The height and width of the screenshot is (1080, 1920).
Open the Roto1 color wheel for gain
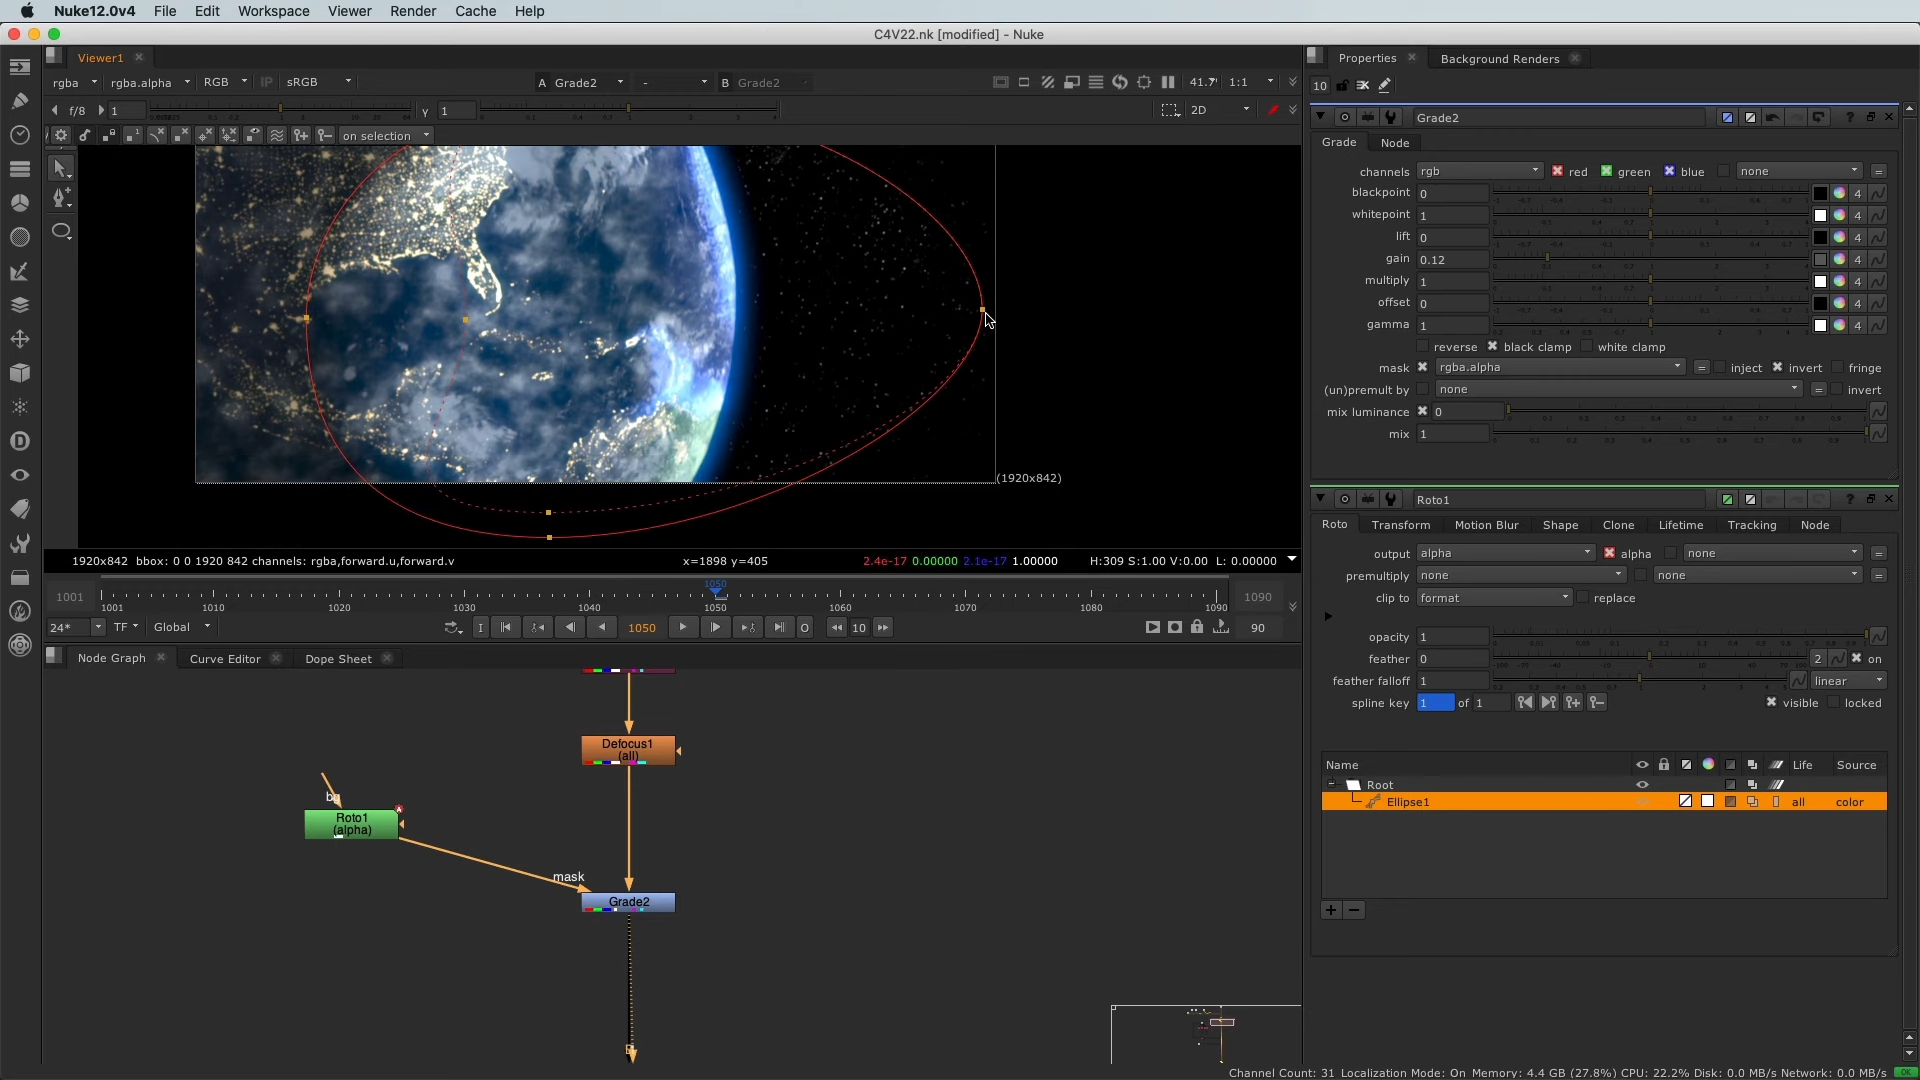[x=1839, y=259]
